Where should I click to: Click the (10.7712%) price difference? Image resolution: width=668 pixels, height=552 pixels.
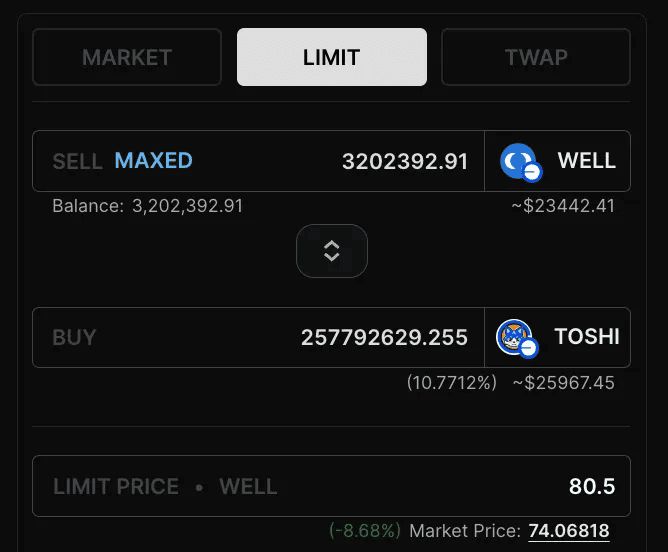pyautogui.click(x=451, y=383)
